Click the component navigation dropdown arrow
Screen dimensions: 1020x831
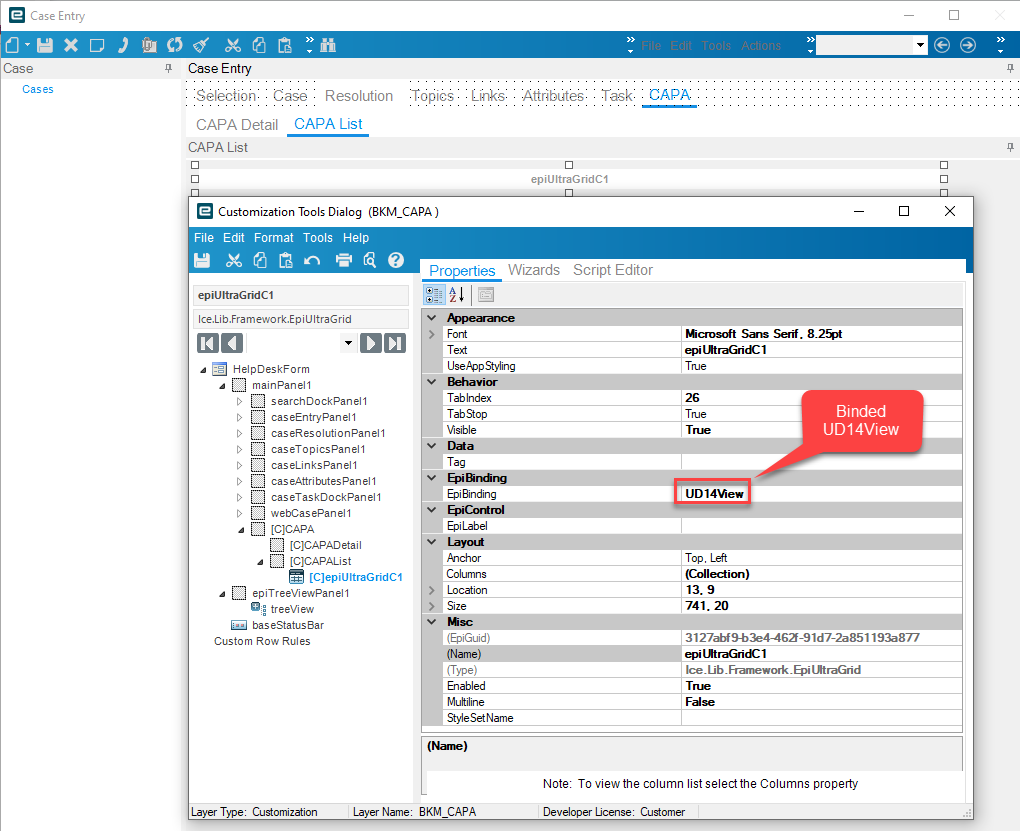(x=348, y=342)
